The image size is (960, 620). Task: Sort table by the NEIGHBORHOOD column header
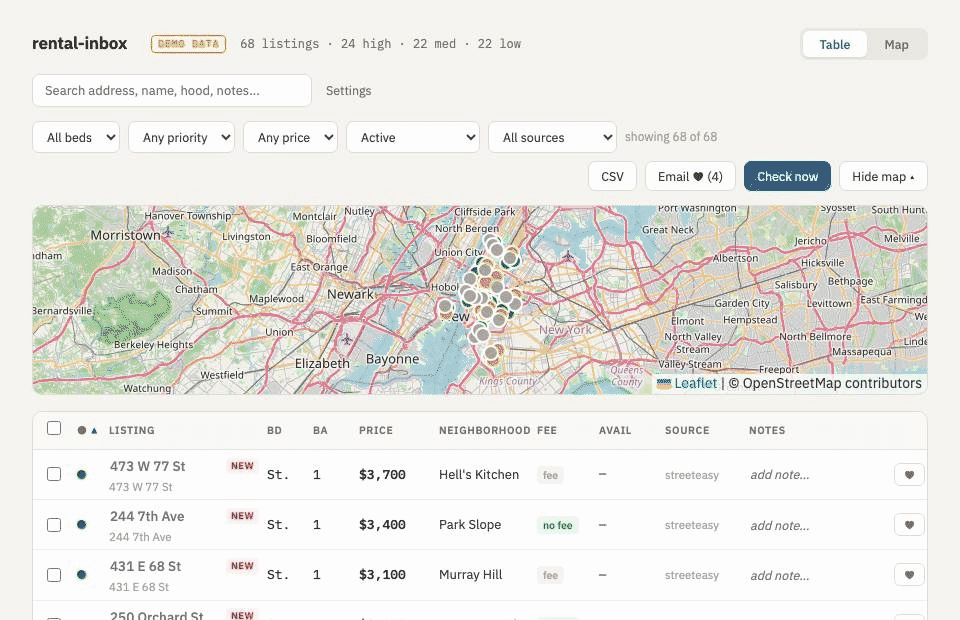tap(484, 430)
